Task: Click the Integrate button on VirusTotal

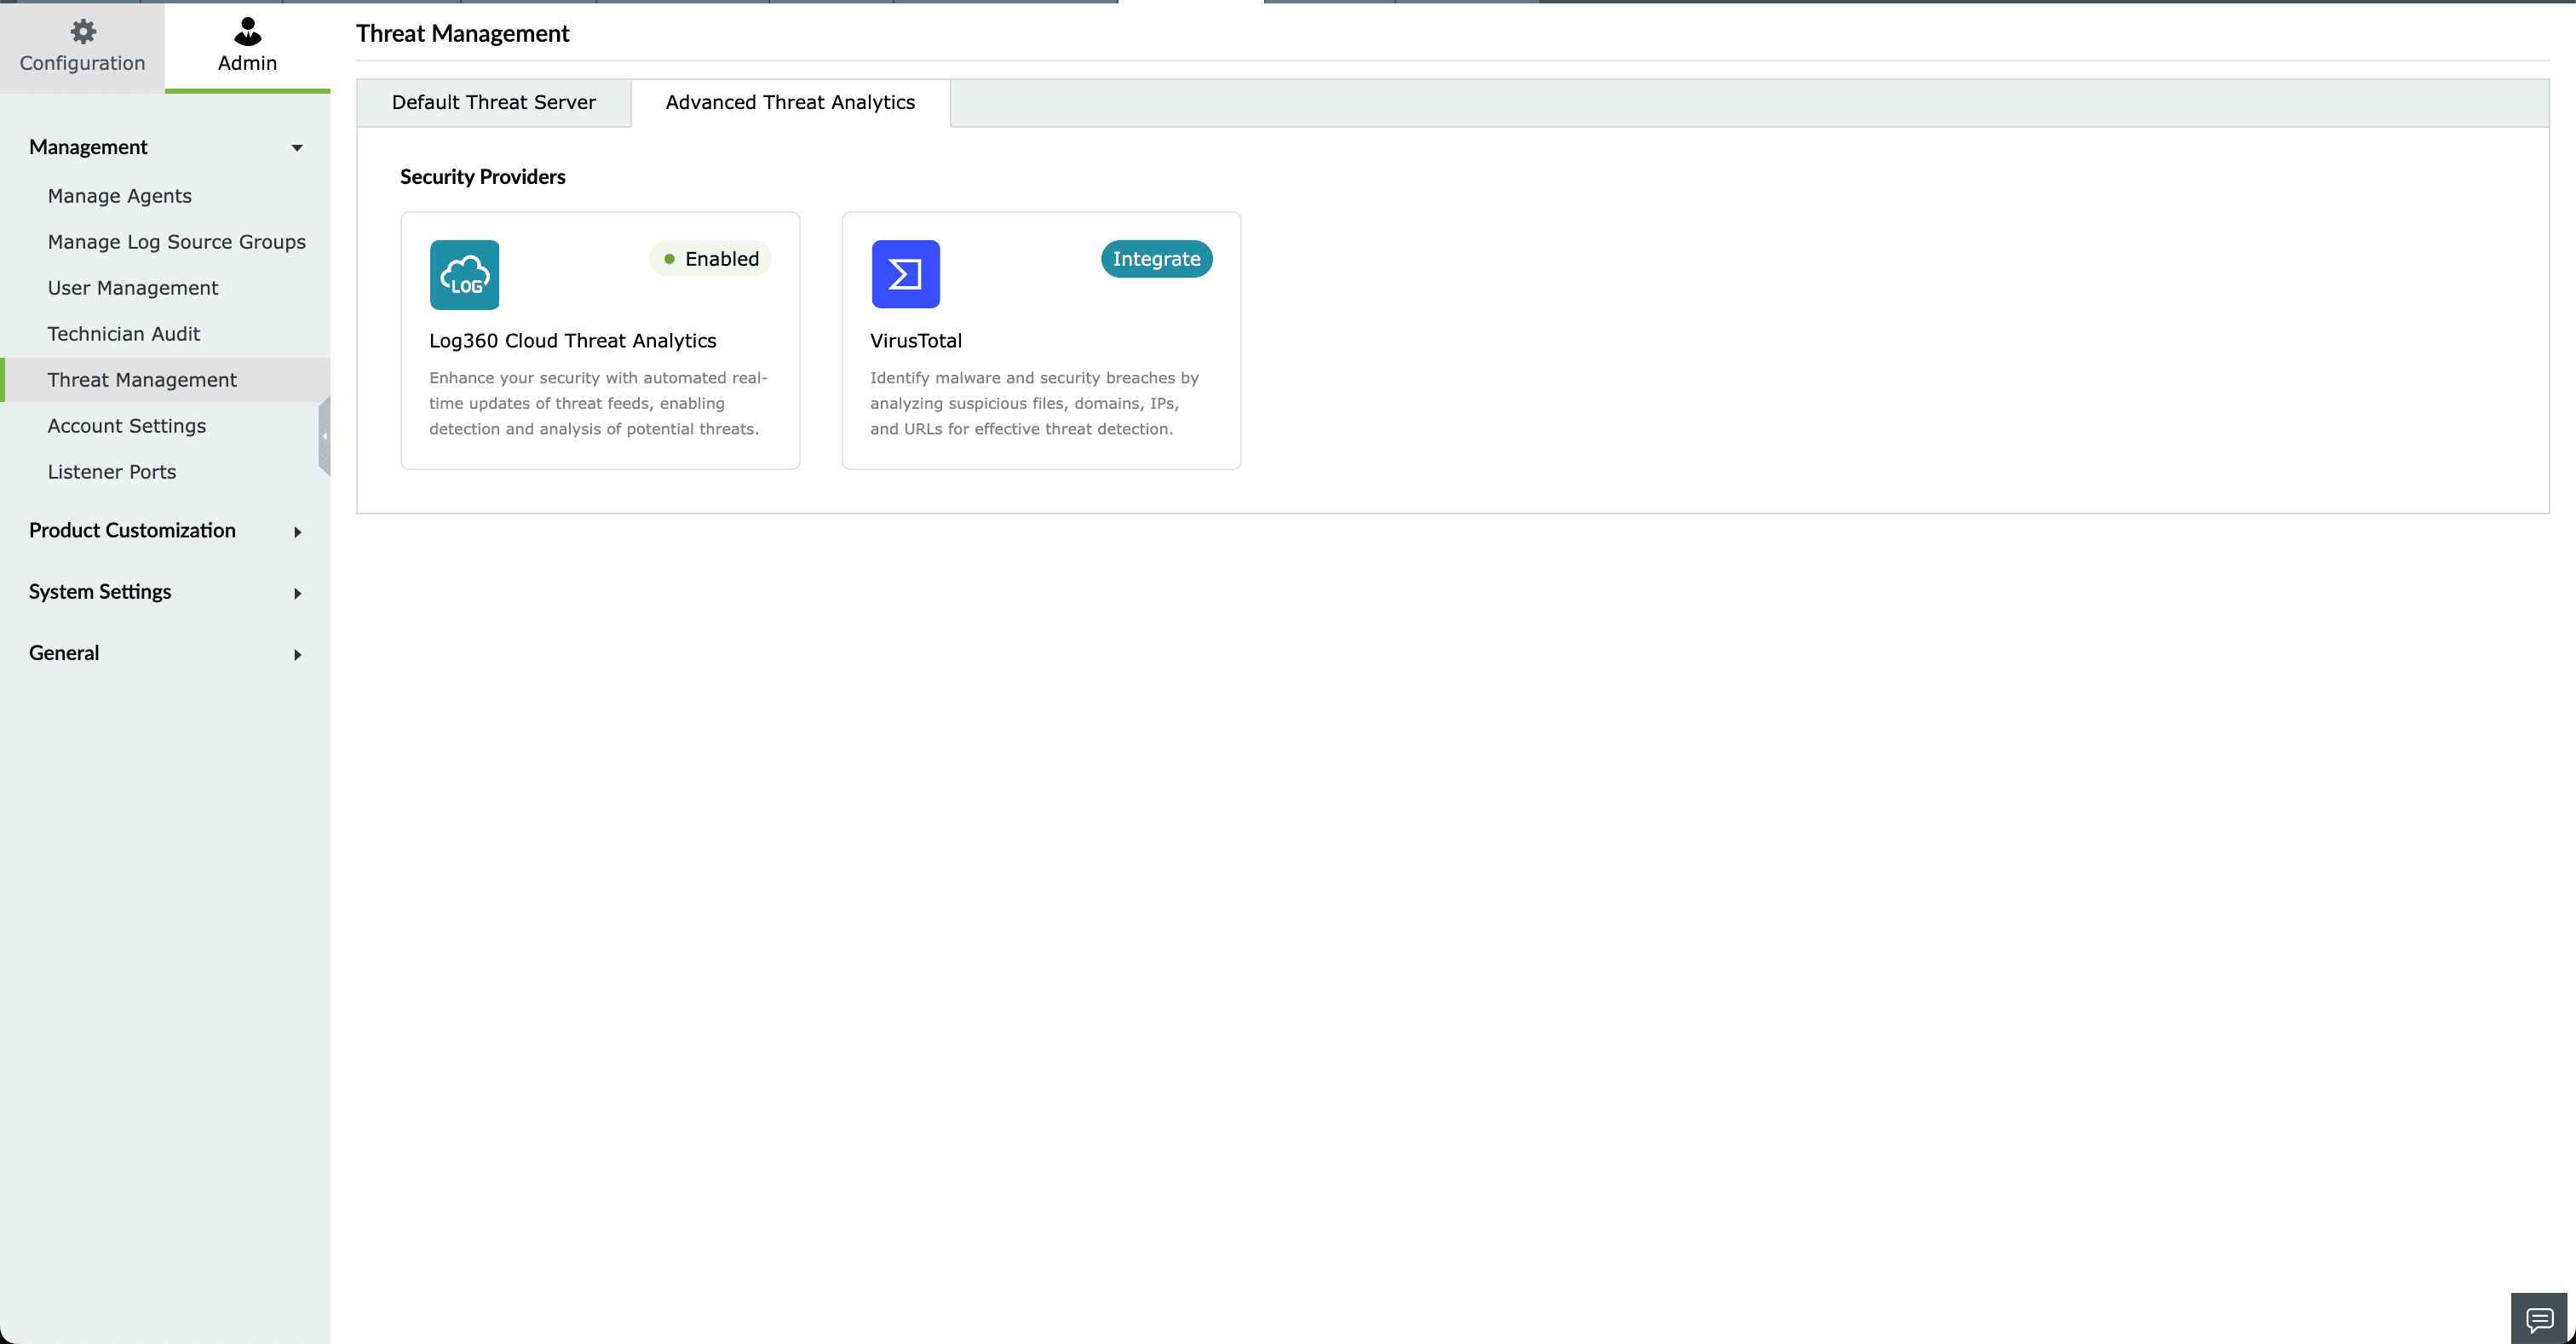Action: tap(1156, 258)
